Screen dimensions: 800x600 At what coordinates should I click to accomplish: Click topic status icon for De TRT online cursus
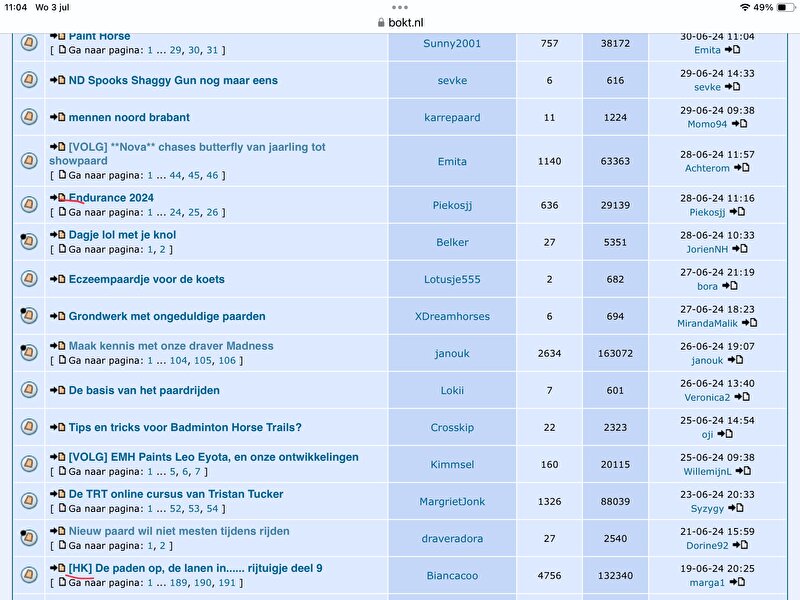pyautogui.click(x=29, y=501)
